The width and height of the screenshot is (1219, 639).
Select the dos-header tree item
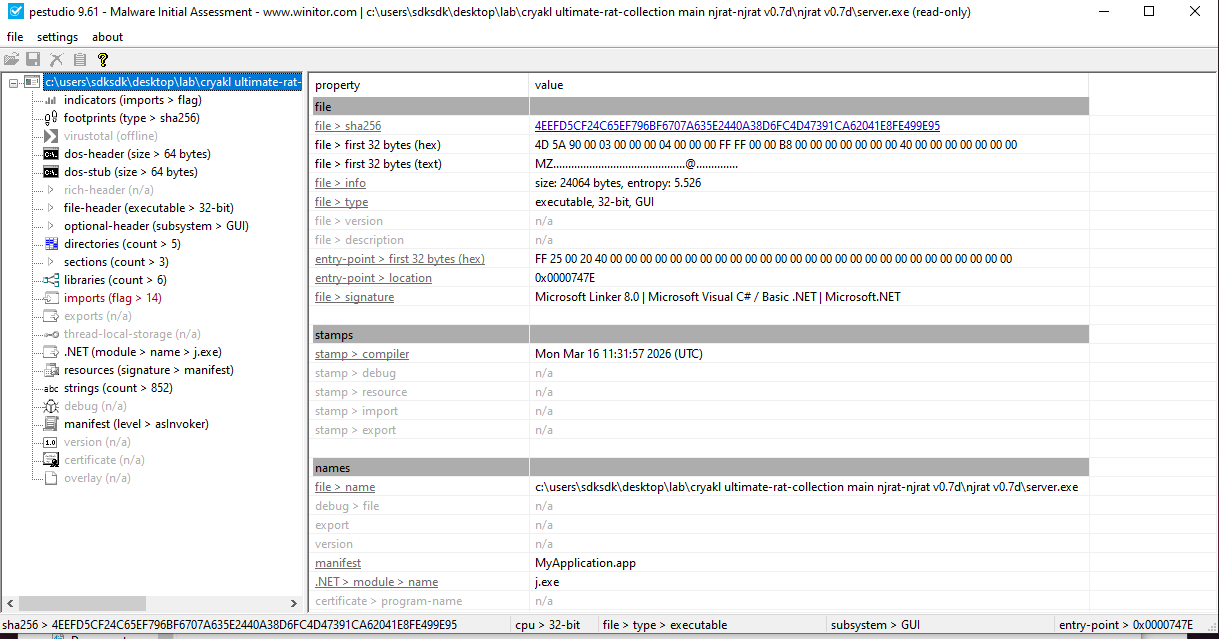(x=137, y=154)
